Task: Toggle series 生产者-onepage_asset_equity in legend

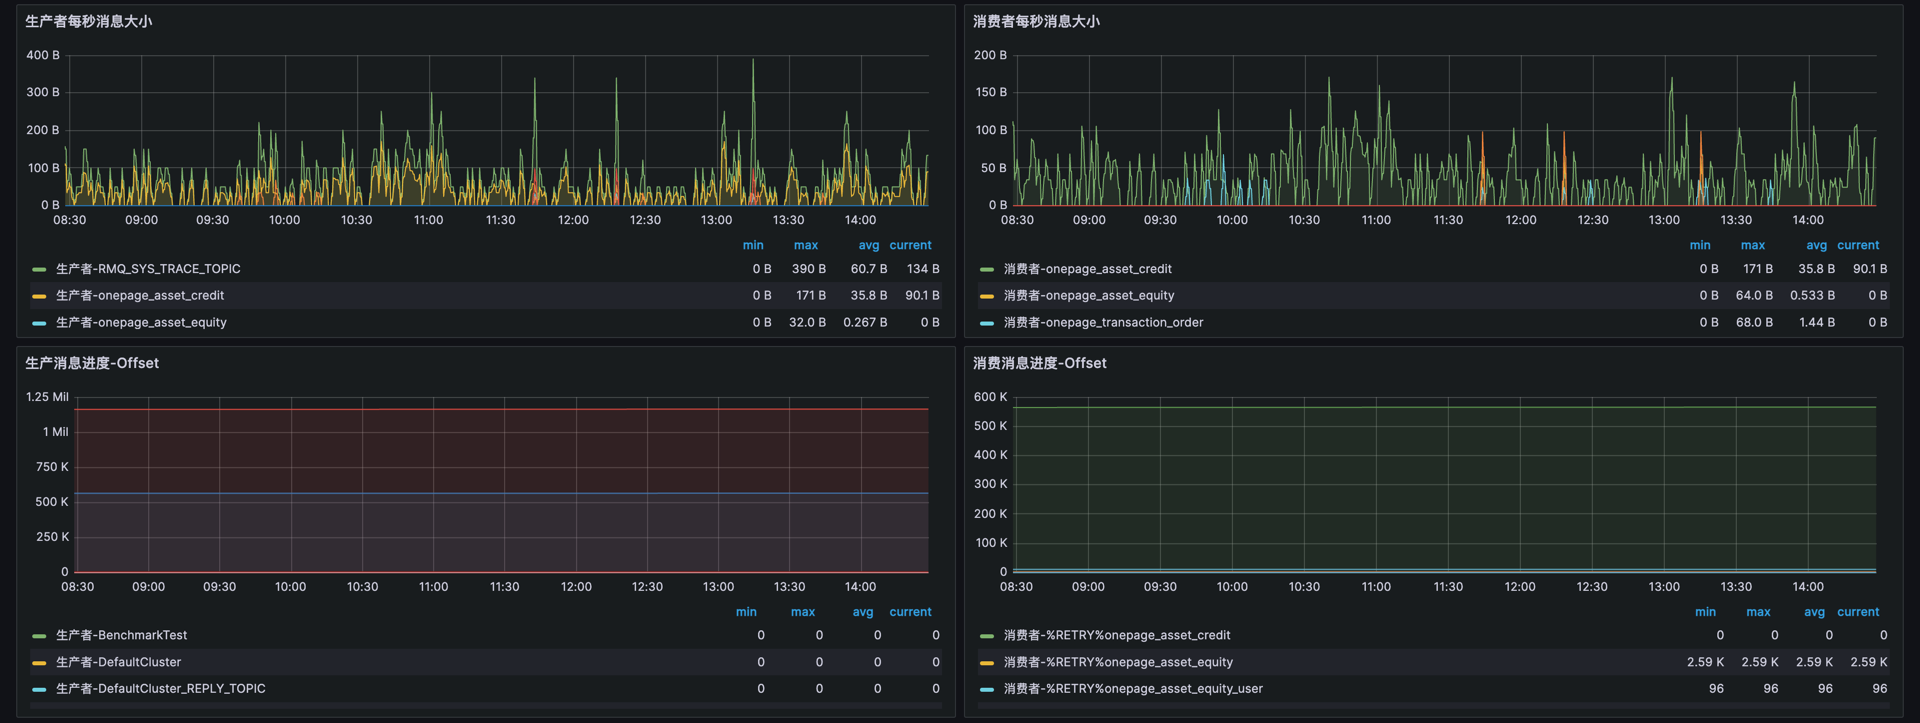Action: 141,322
